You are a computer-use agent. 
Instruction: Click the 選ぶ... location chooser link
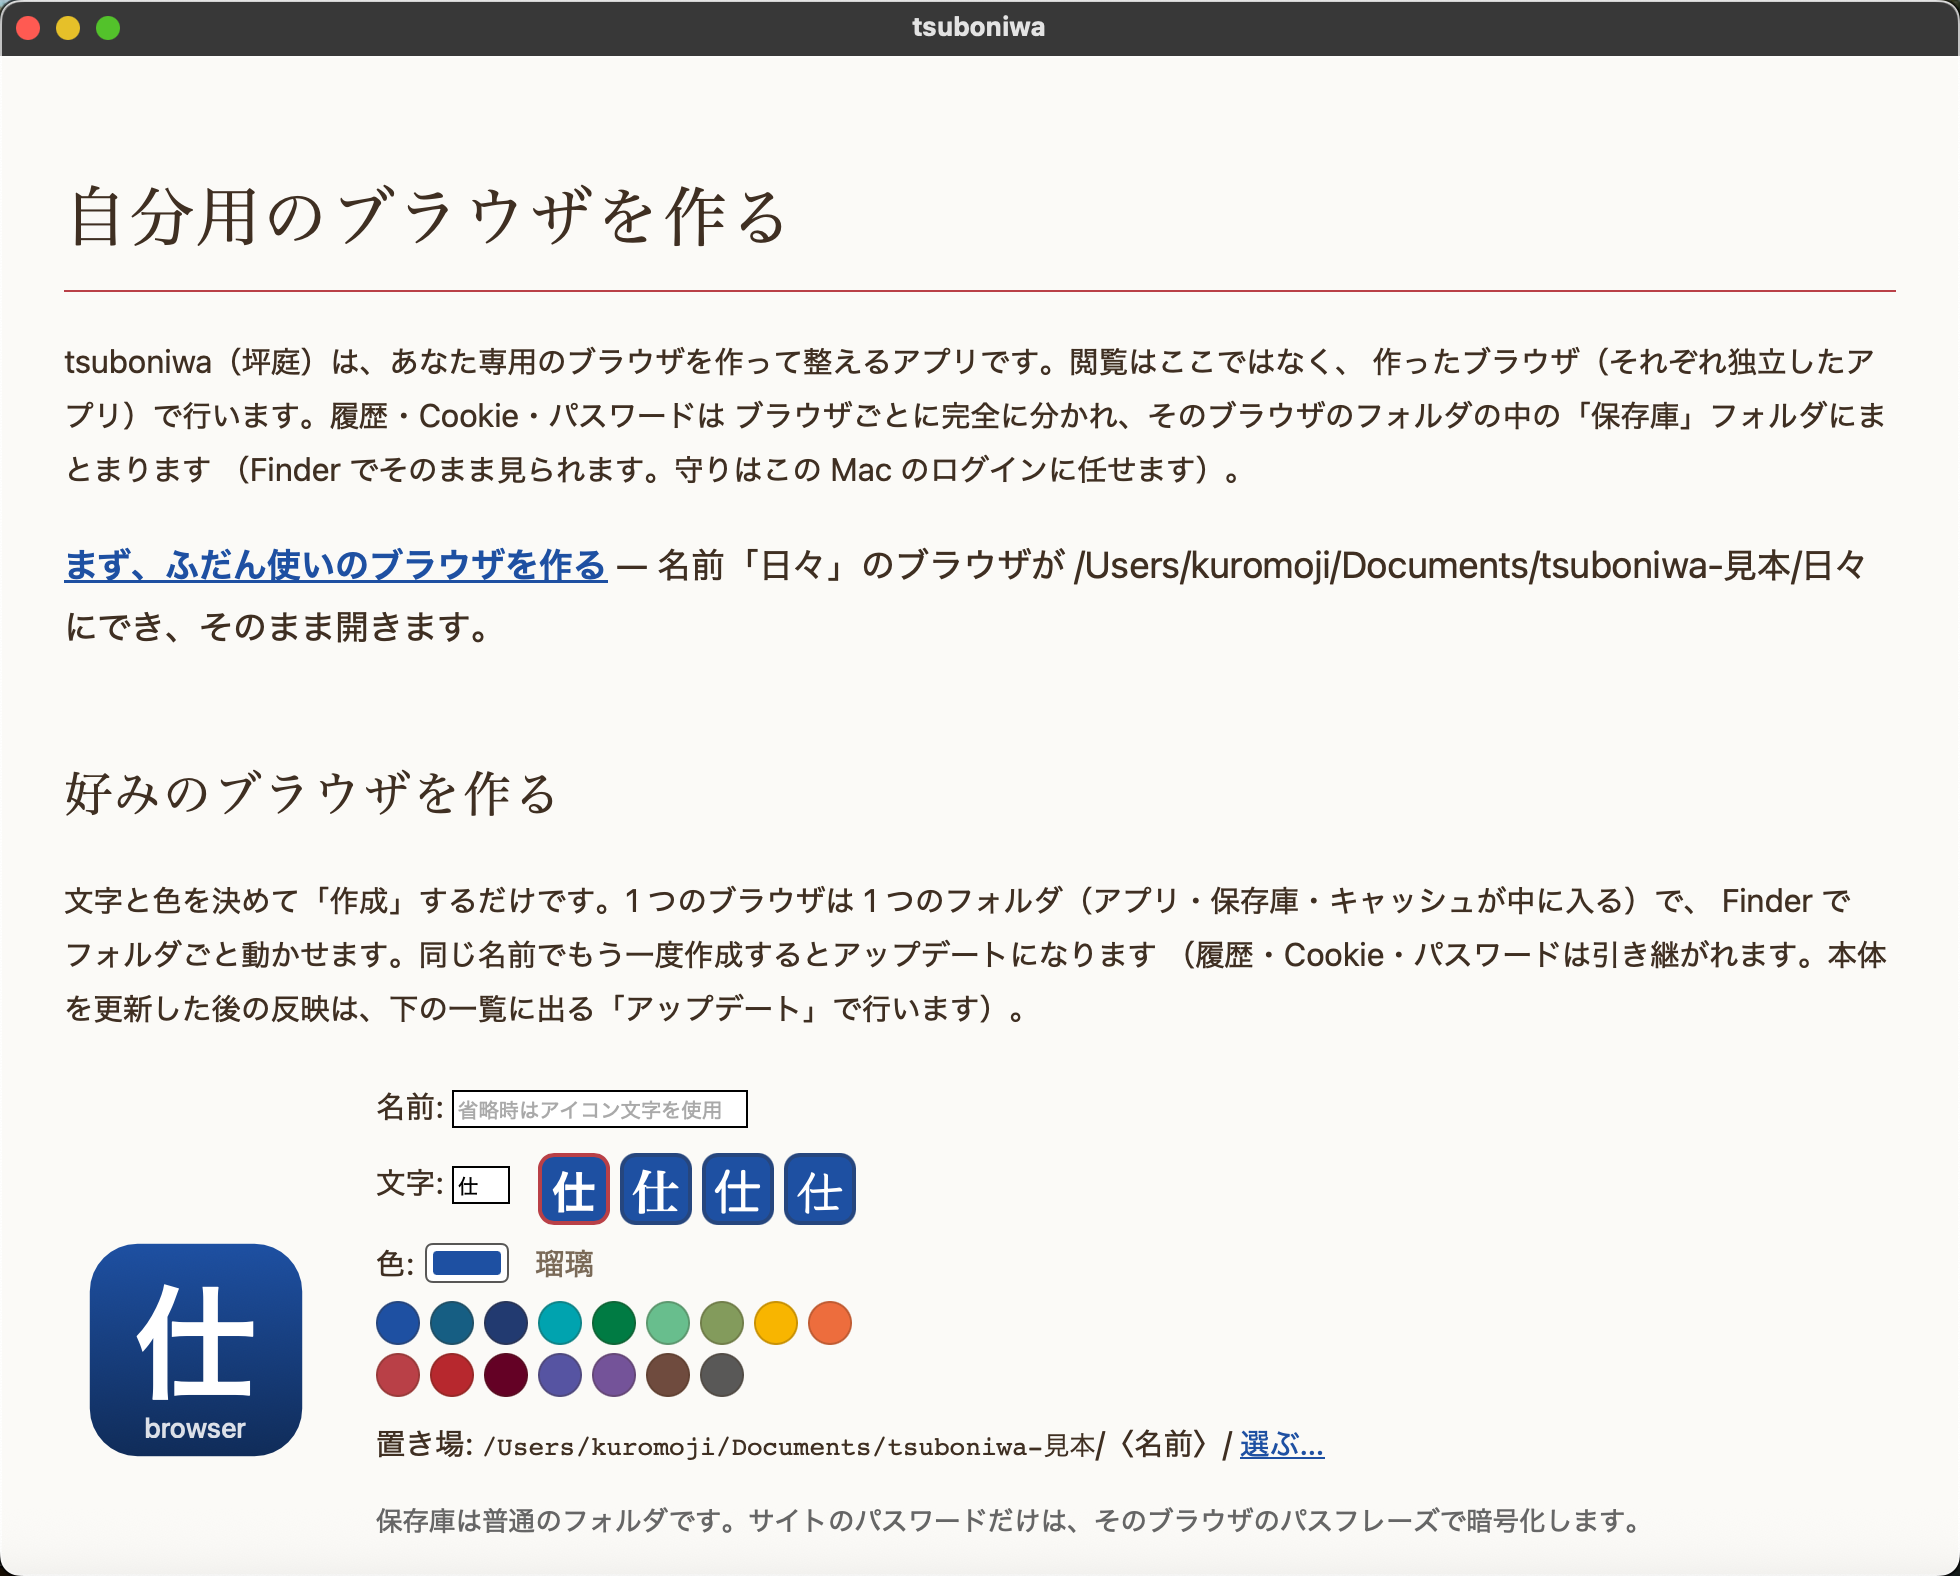point(1282,1444)
